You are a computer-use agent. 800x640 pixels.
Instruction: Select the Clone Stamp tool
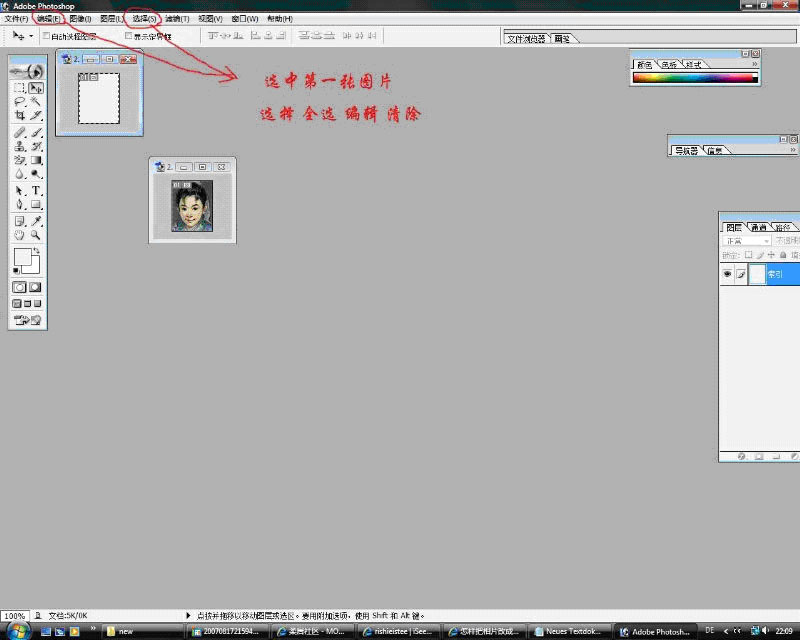point(19,146)
